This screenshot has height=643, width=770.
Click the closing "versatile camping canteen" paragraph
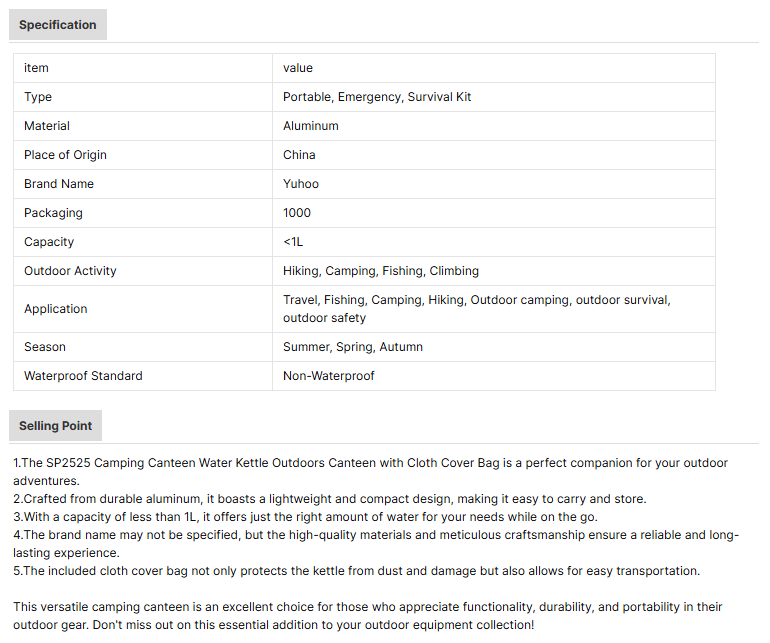coord(368,615)
